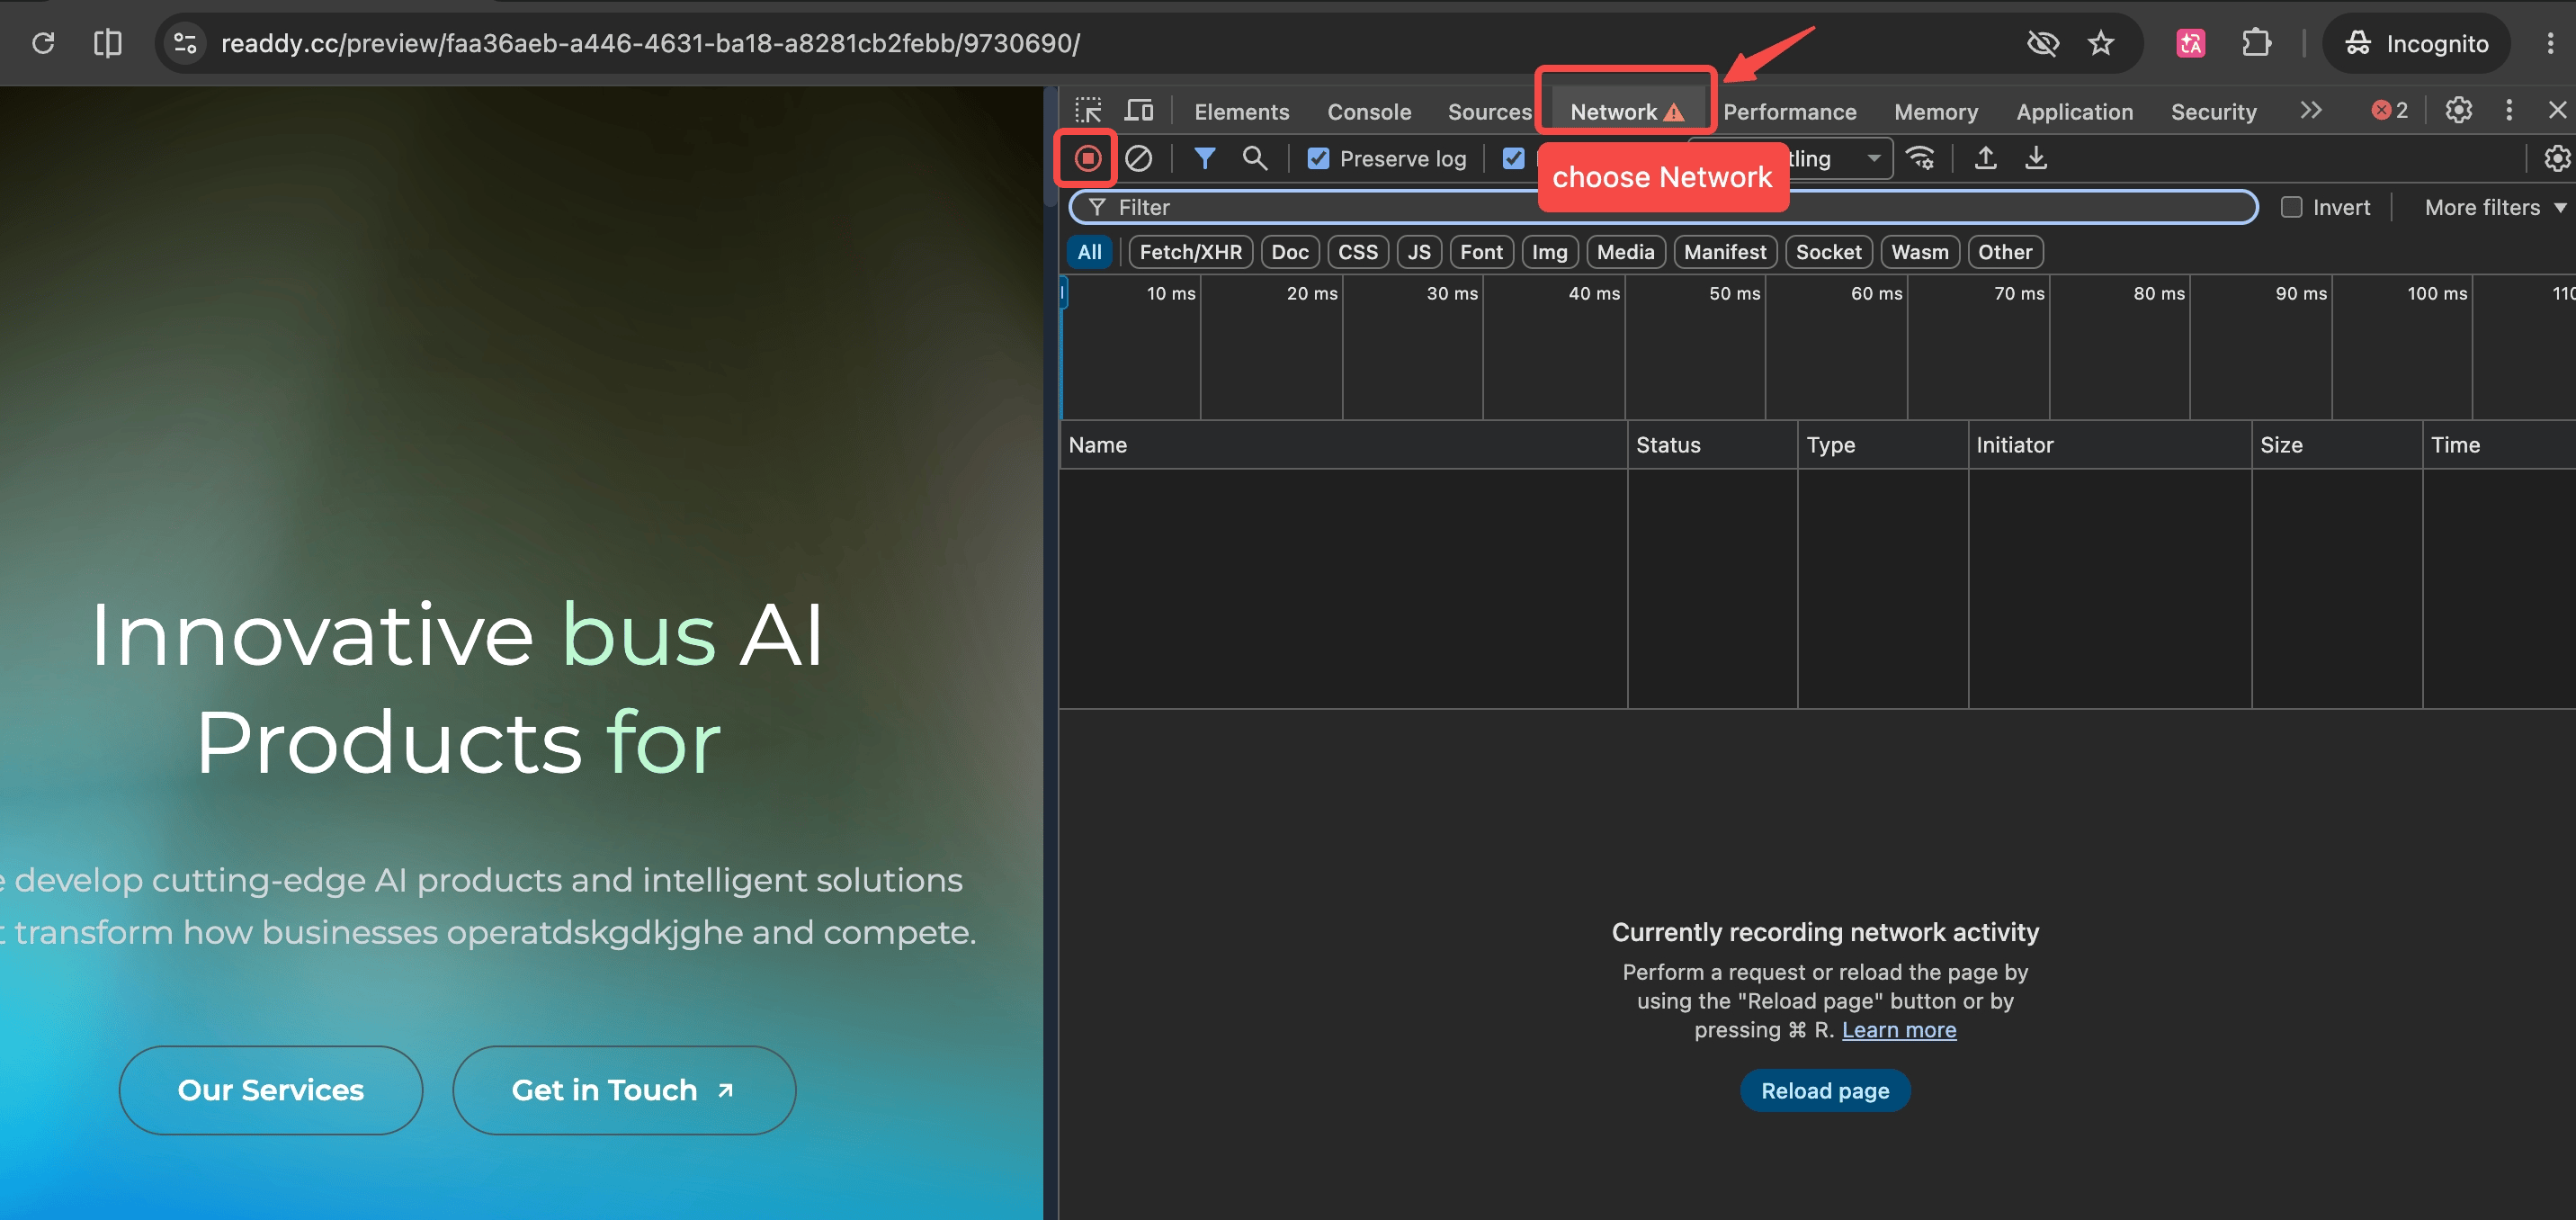Filter by CSS requests

(x=1358, y=252)
